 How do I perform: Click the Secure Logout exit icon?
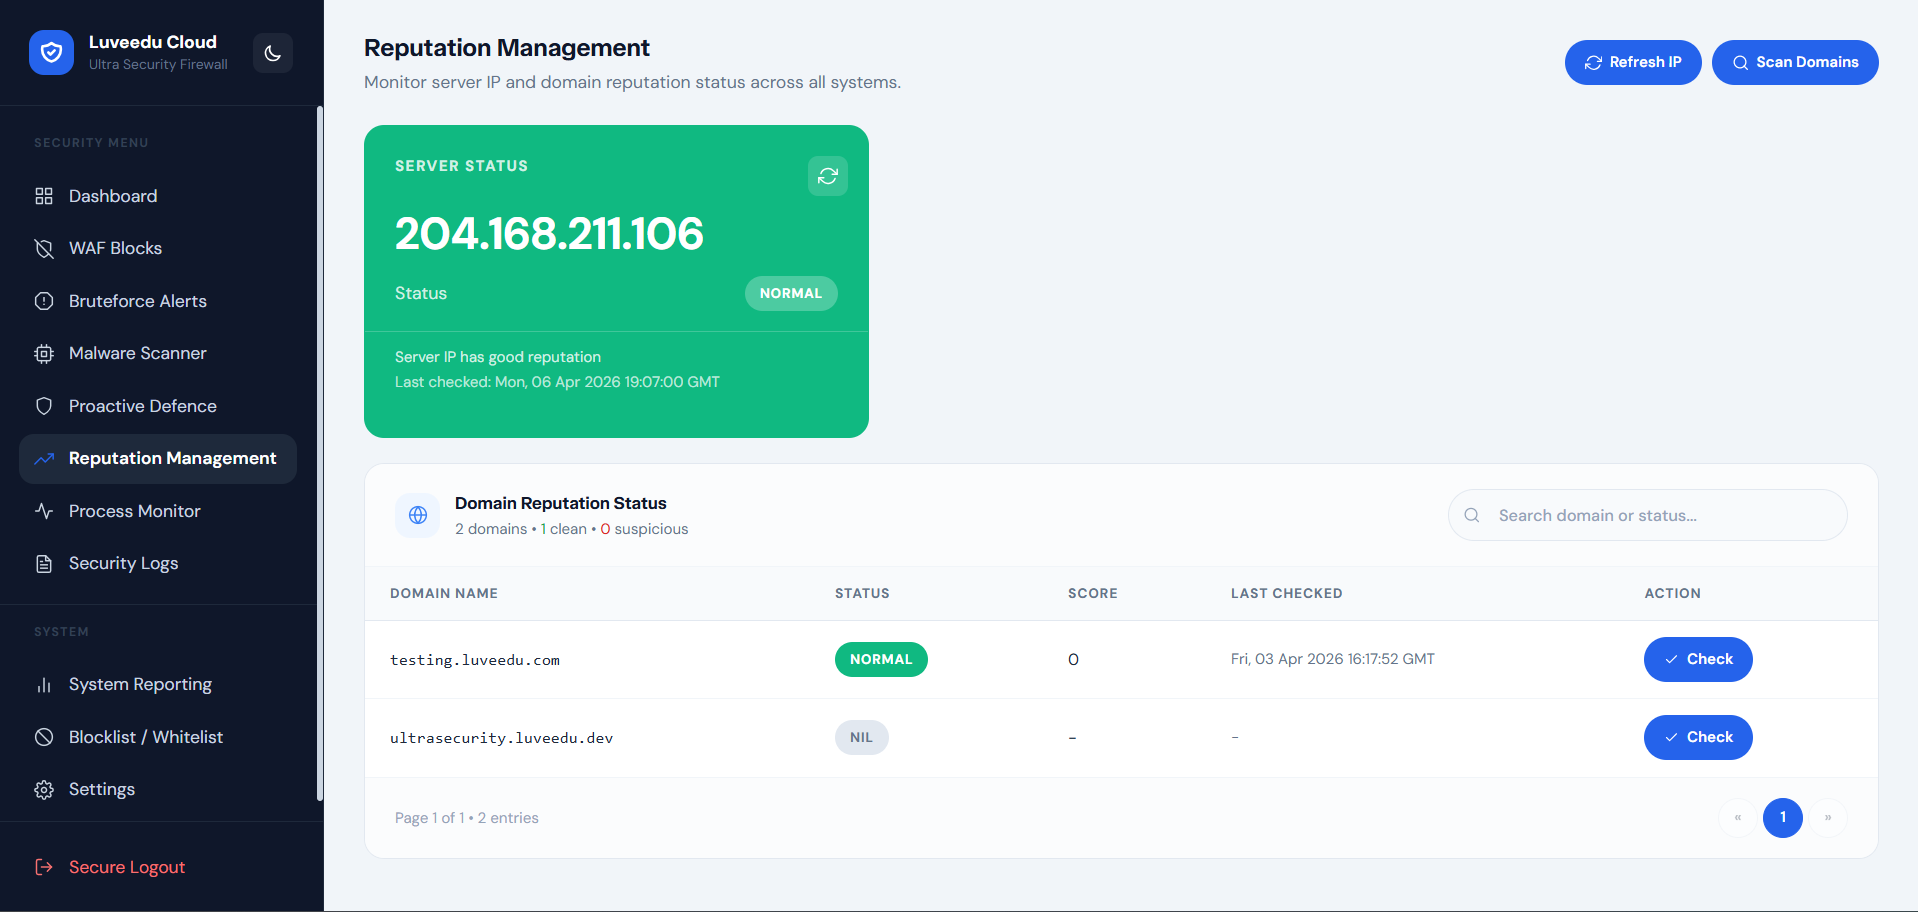44,867
